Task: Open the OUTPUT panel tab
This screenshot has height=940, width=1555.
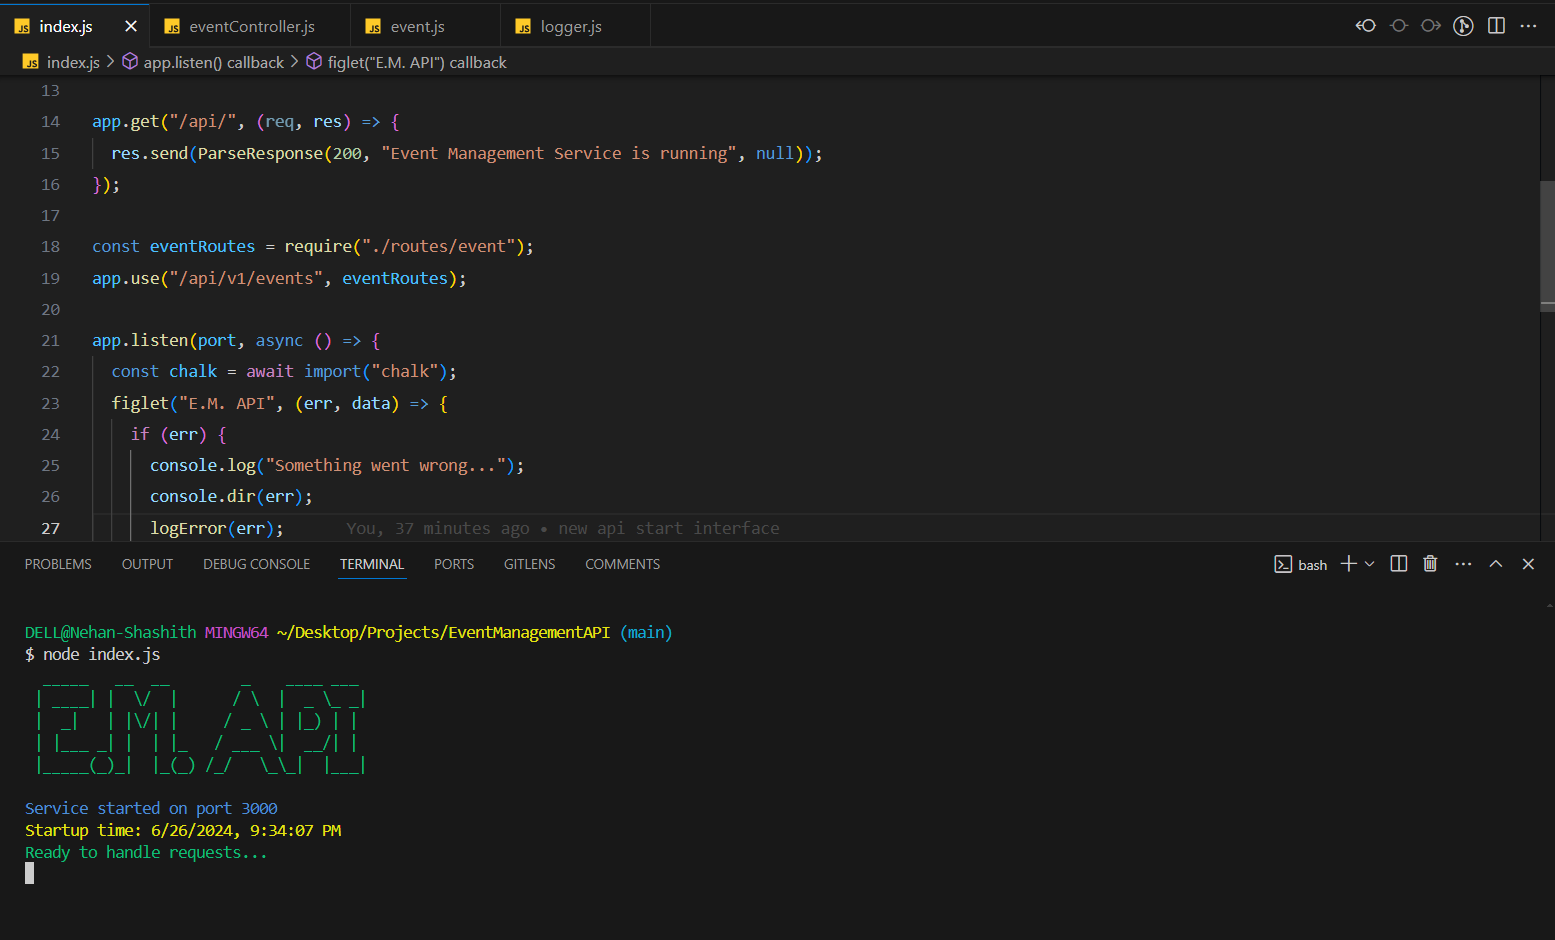Action: pos(147,564)
